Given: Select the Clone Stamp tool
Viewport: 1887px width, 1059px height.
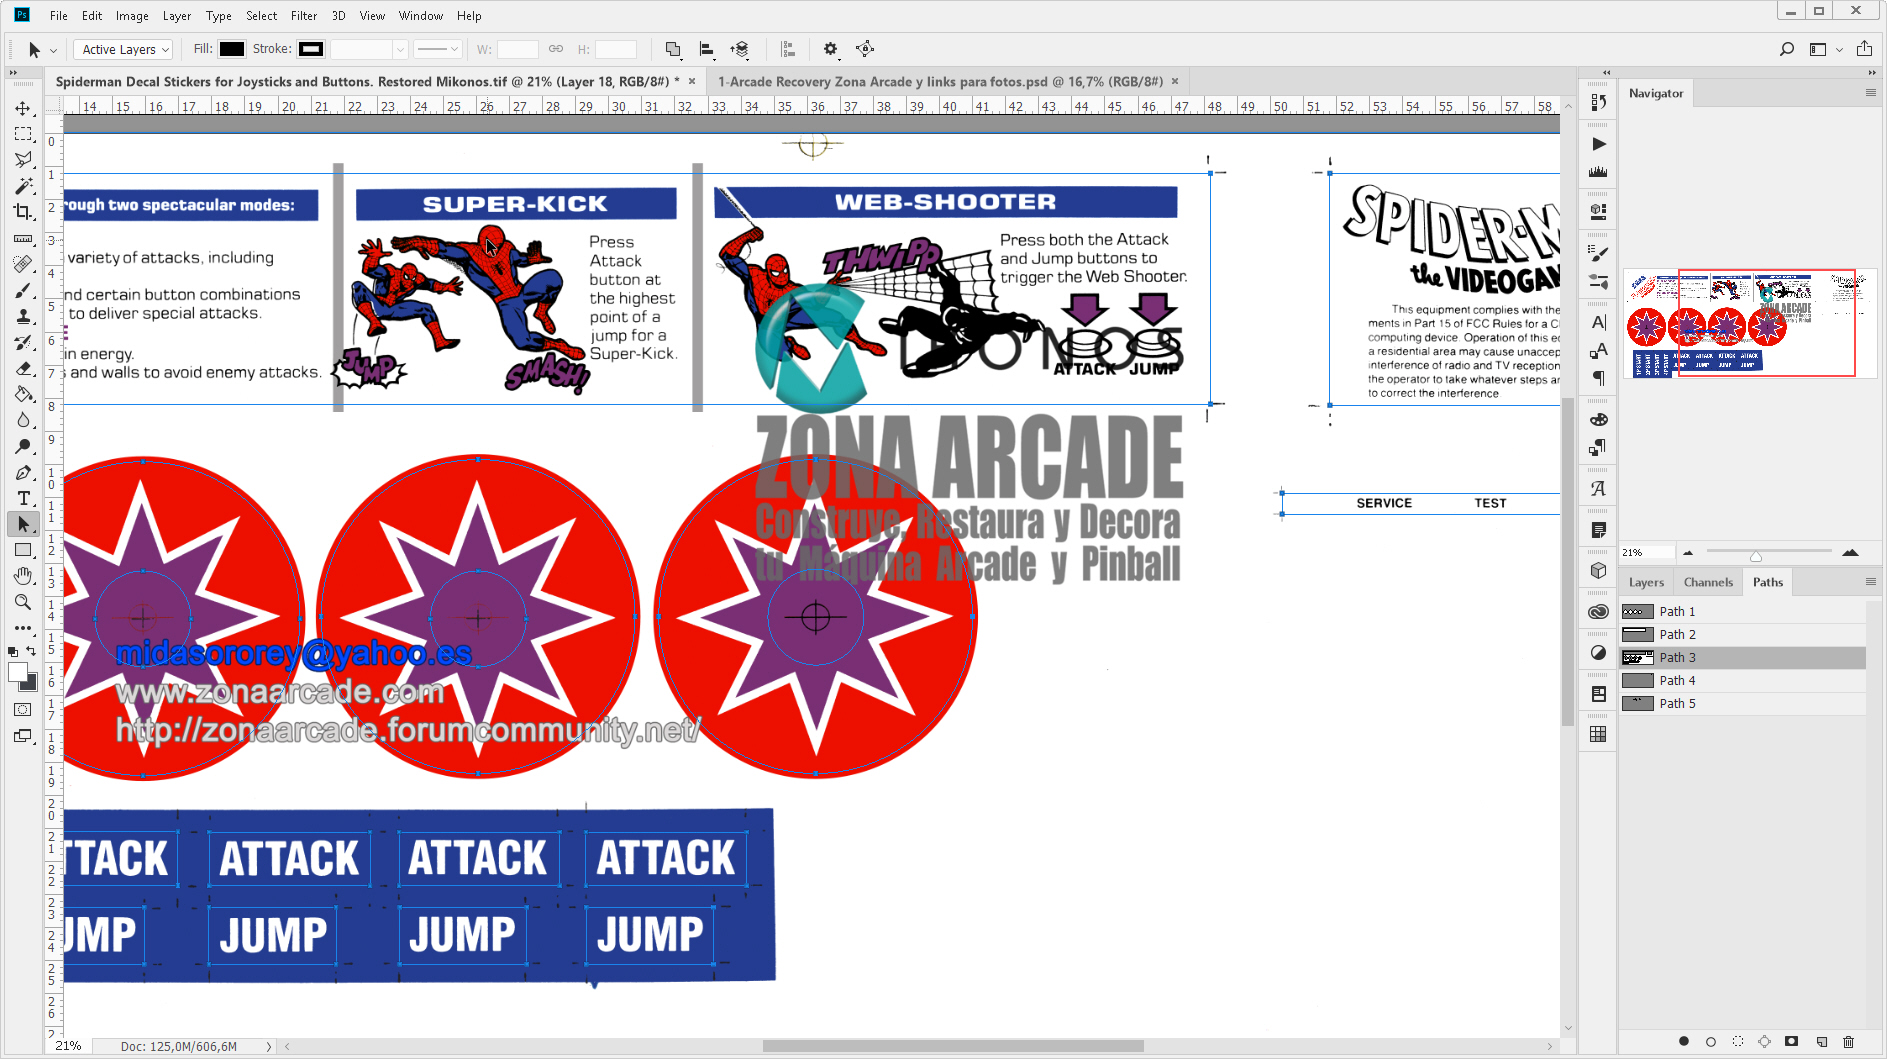Looking at the screenshot, I should pos(23,316).
